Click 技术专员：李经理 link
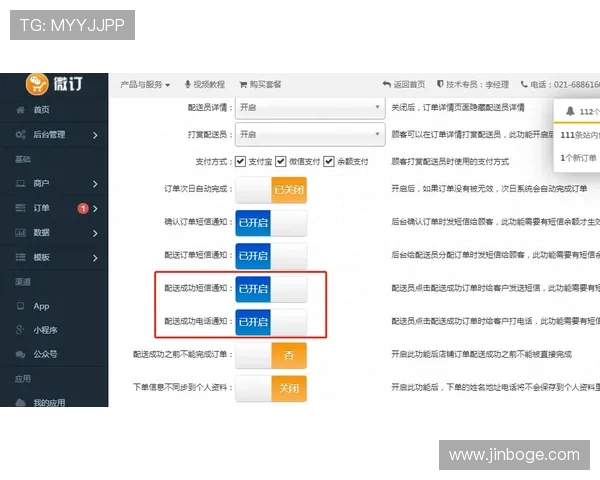The width and height of the screenshot is (600, 480). [473, 84]
